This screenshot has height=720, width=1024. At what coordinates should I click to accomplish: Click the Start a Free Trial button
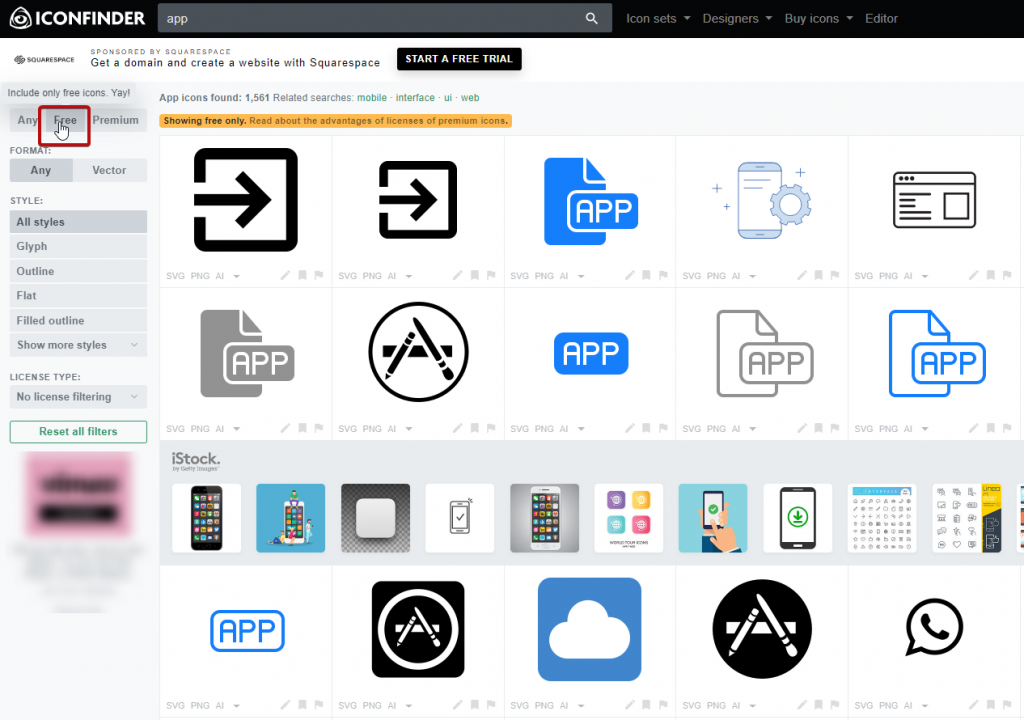(458, 59)
